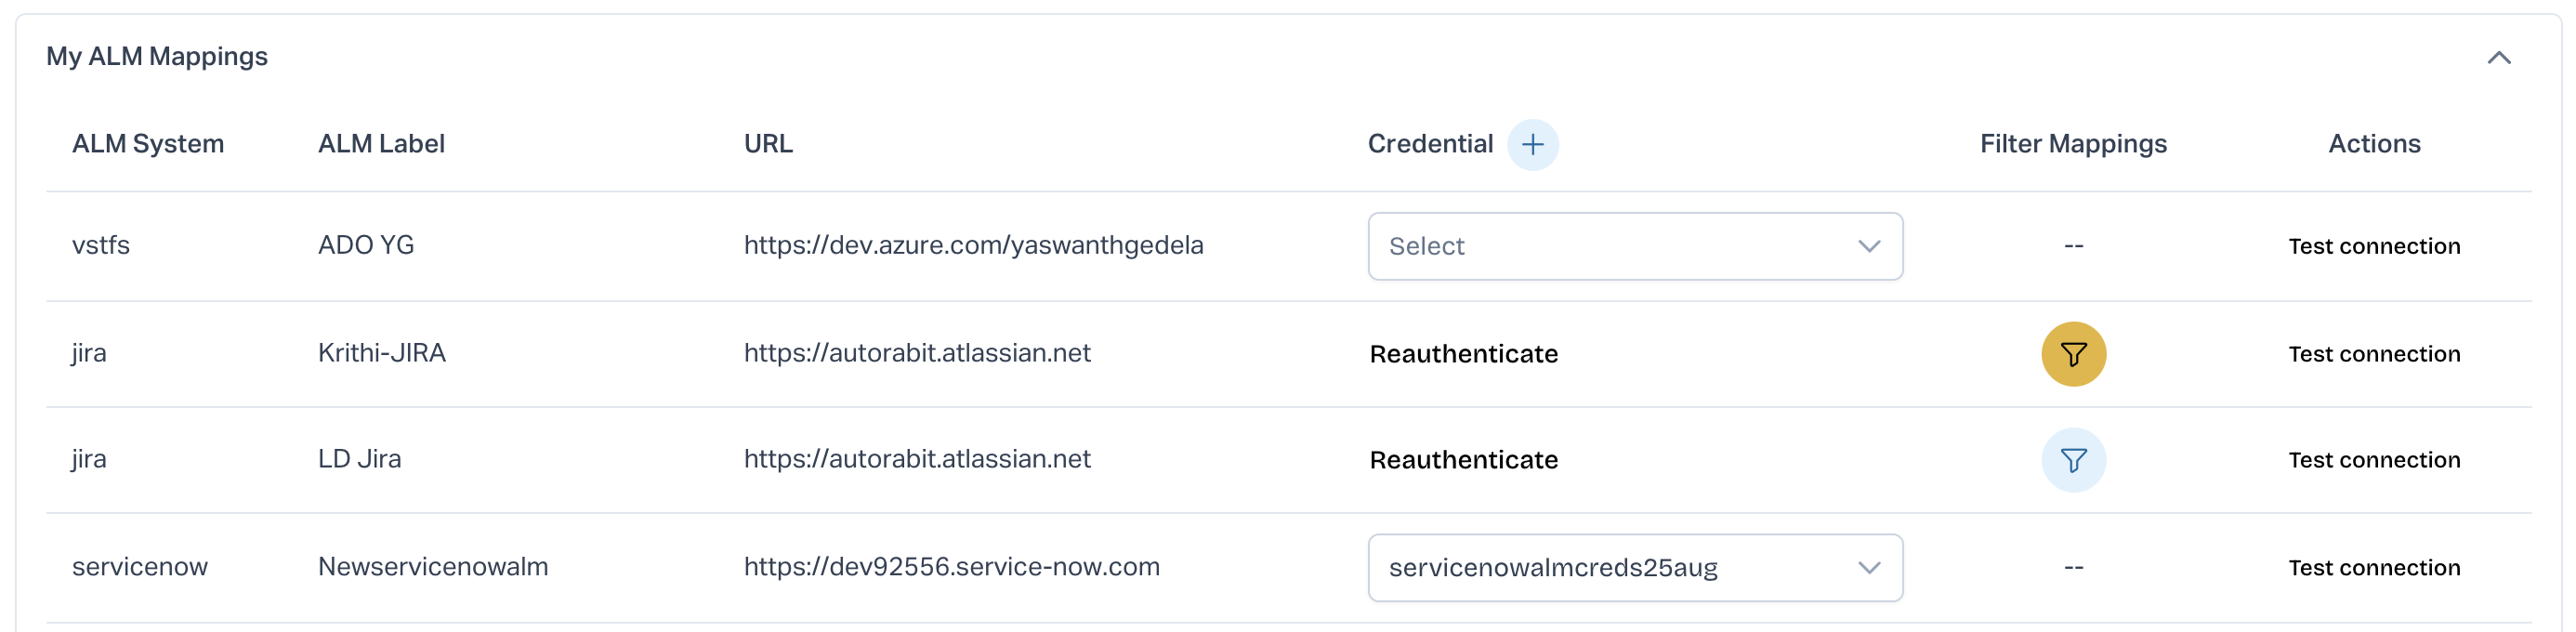The width and height of the screenshot is (2576, 632).
Task: Select the Newservicenowalm label cell
Action: pos(433,567)
